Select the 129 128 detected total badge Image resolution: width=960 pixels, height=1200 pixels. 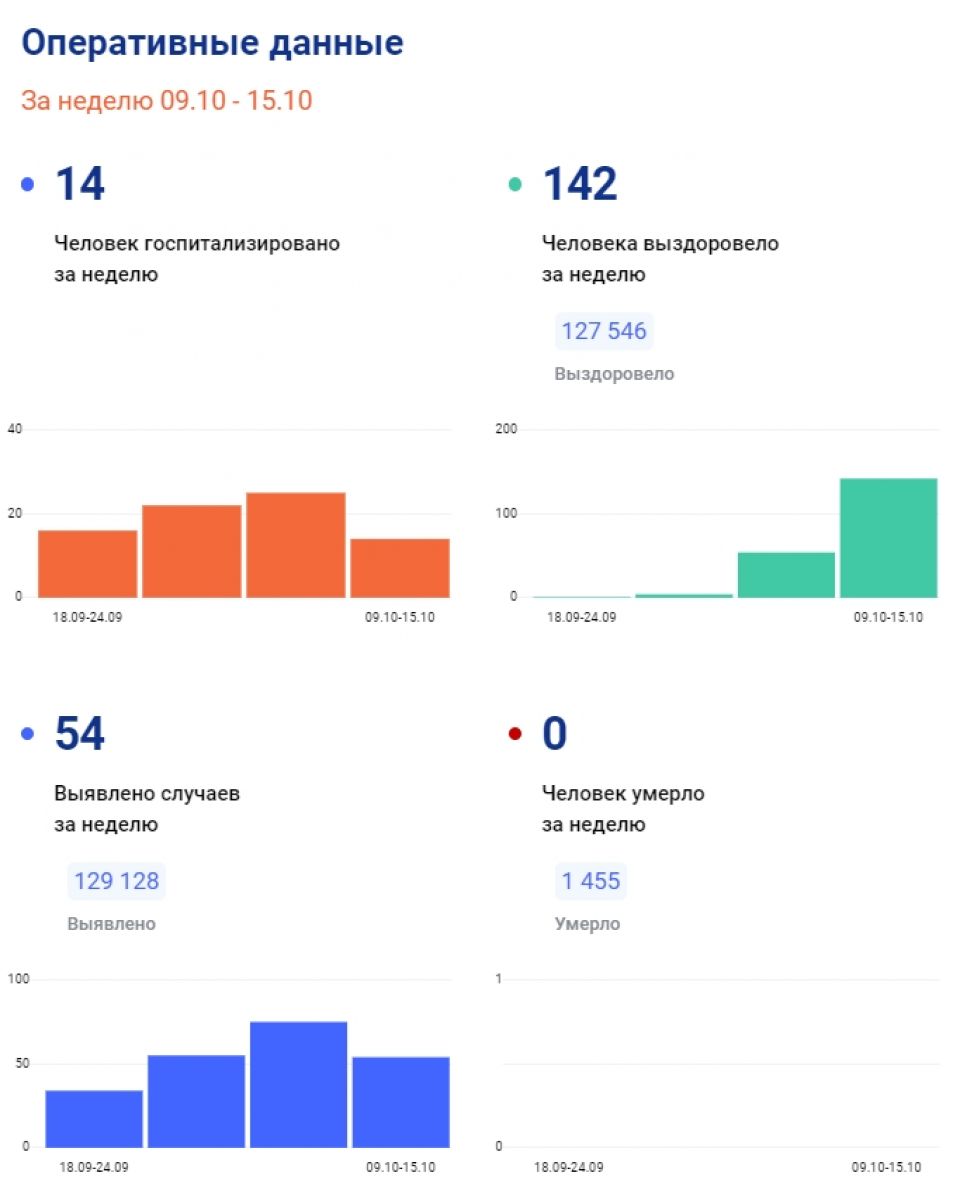pos(116,881)
